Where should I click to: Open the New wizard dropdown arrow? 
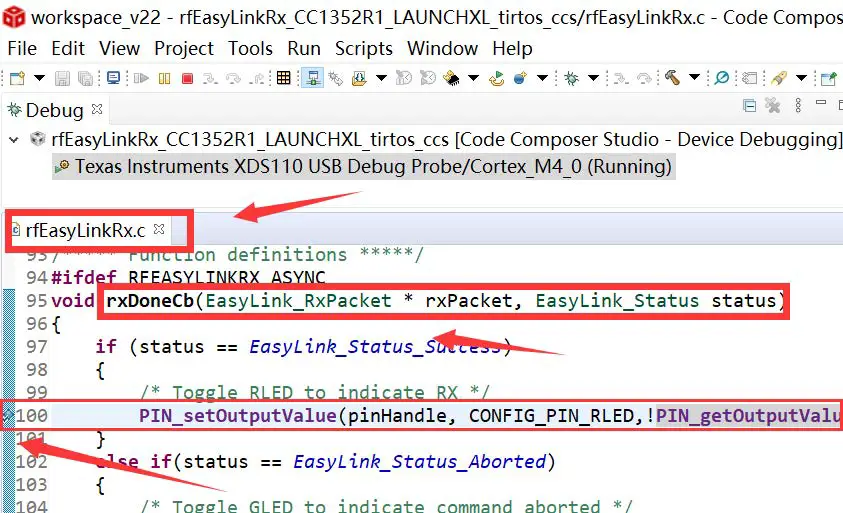(x=39, y=79)
